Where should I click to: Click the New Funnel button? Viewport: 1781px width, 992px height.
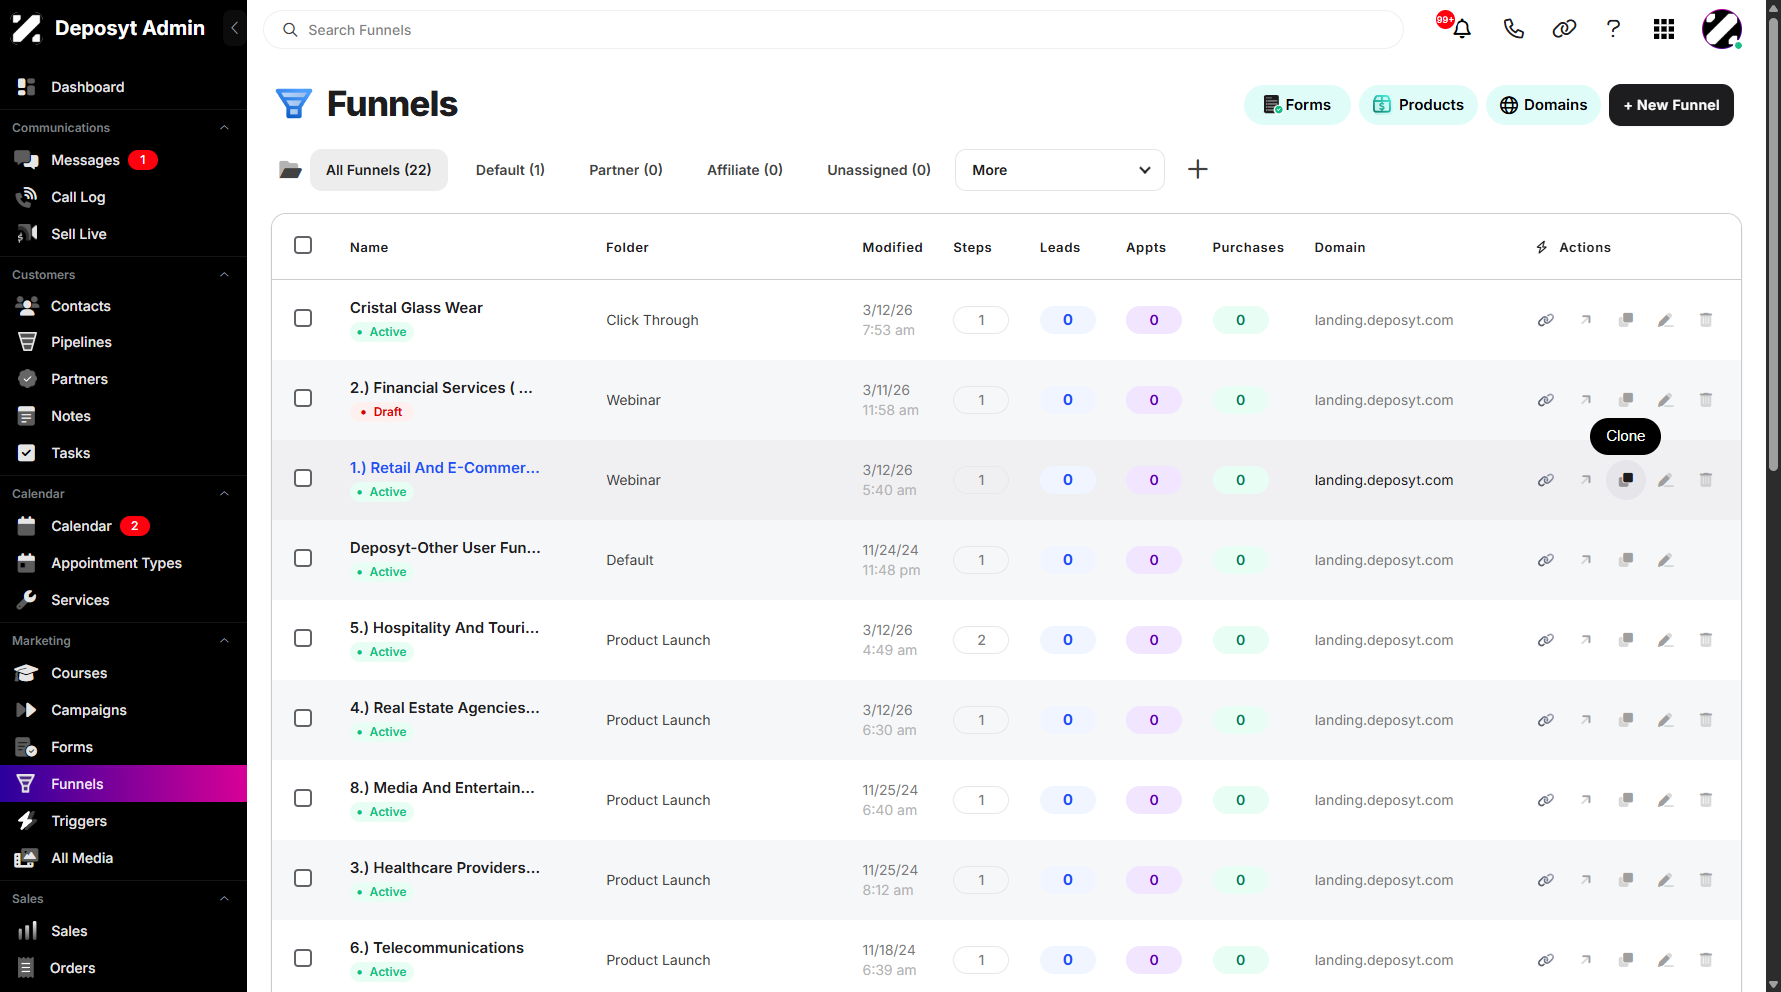coord(1671,105)
